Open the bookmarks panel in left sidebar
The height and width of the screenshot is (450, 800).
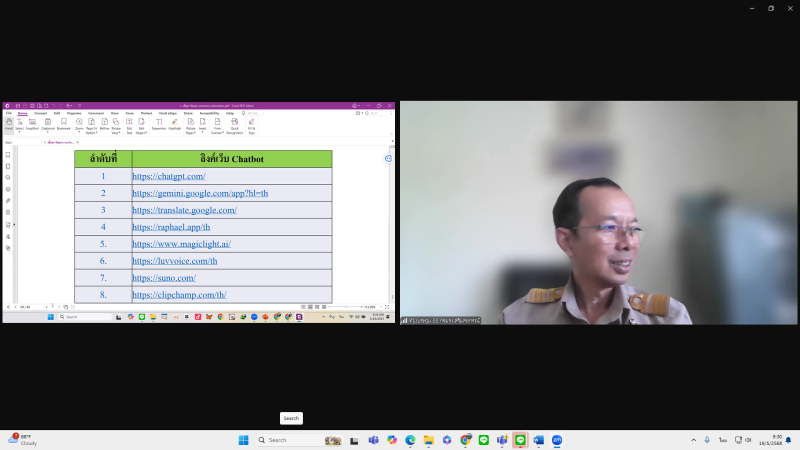point(8,155)
